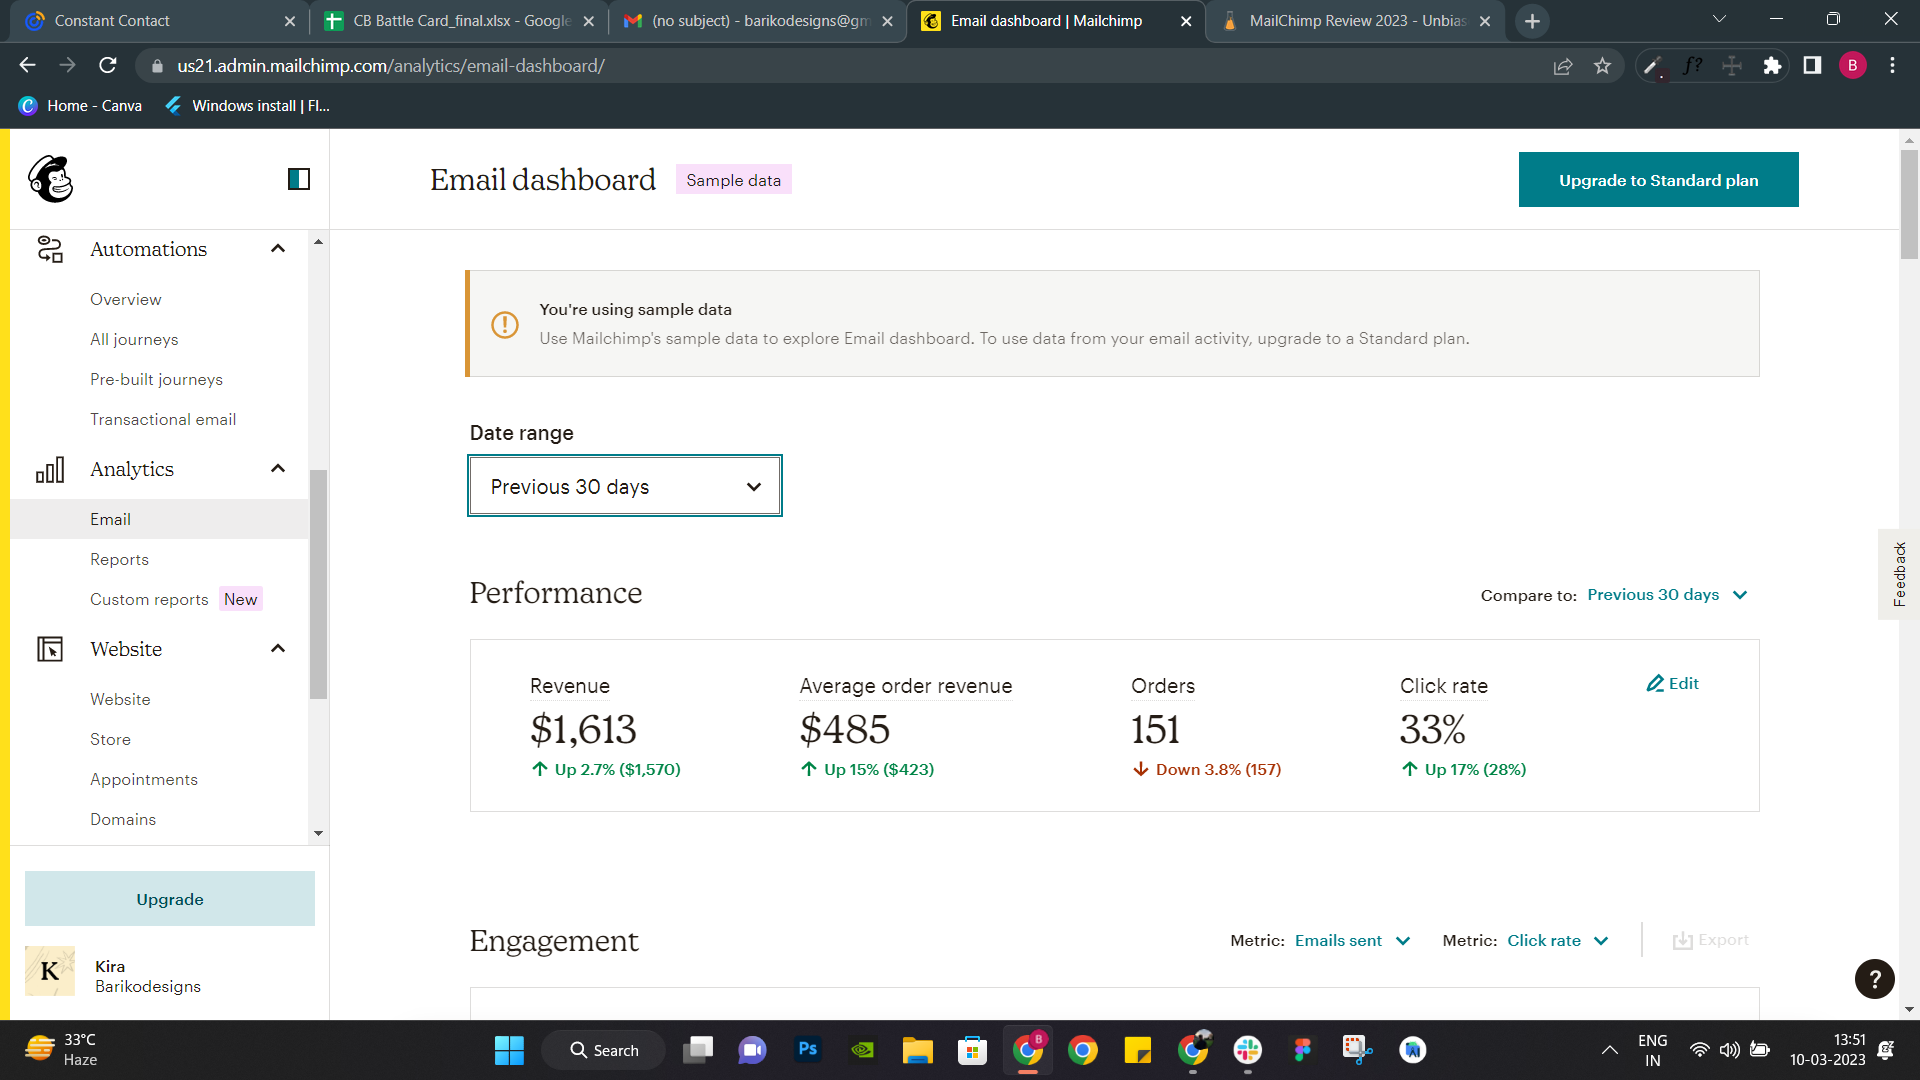Select the Analytics bar chart icon in sidebar
The image size is (1920, 1080).
pyautogui.click(x=50, y=469)
